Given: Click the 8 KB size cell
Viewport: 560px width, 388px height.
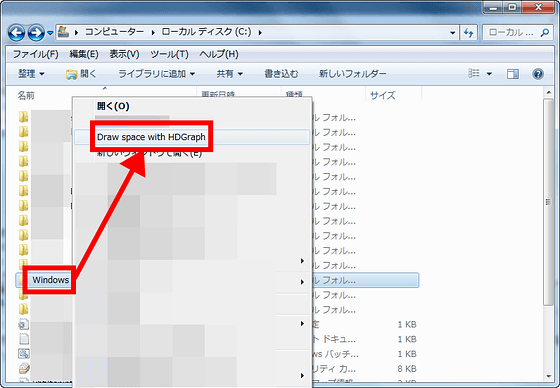Looking at the screenshot, I should [407, 368].
